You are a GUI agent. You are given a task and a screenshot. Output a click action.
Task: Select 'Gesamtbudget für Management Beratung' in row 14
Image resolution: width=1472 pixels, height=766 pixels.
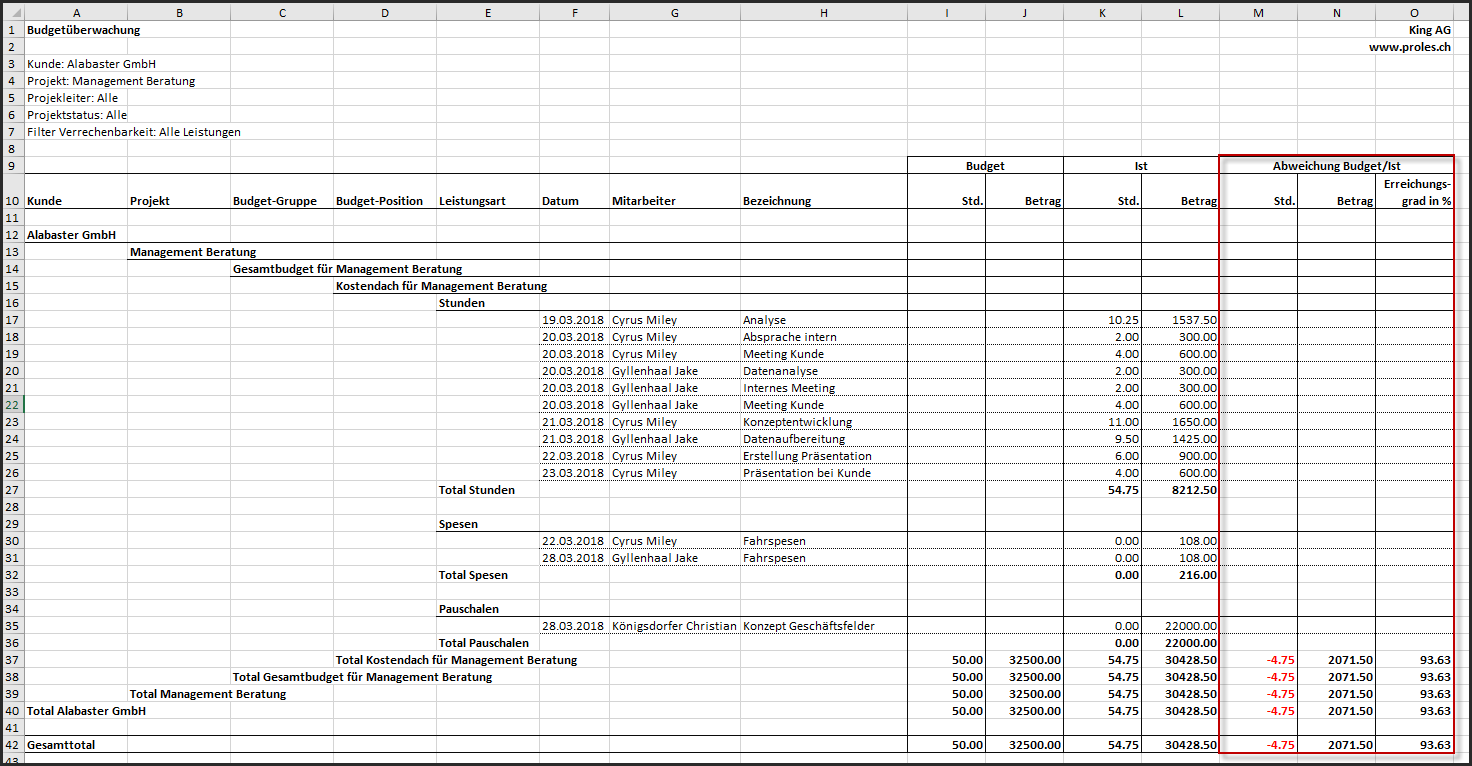tap(347, 269)
